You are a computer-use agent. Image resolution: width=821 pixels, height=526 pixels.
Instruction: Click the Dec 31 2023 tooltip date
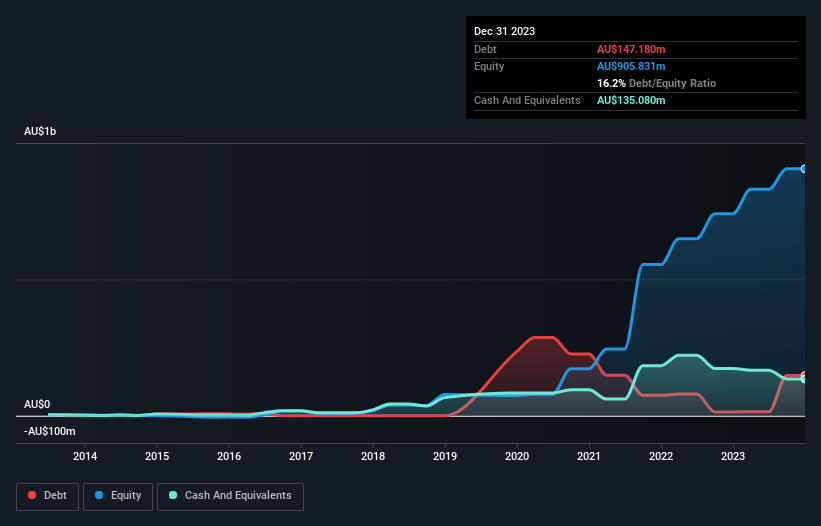click(x=504, y=31)
